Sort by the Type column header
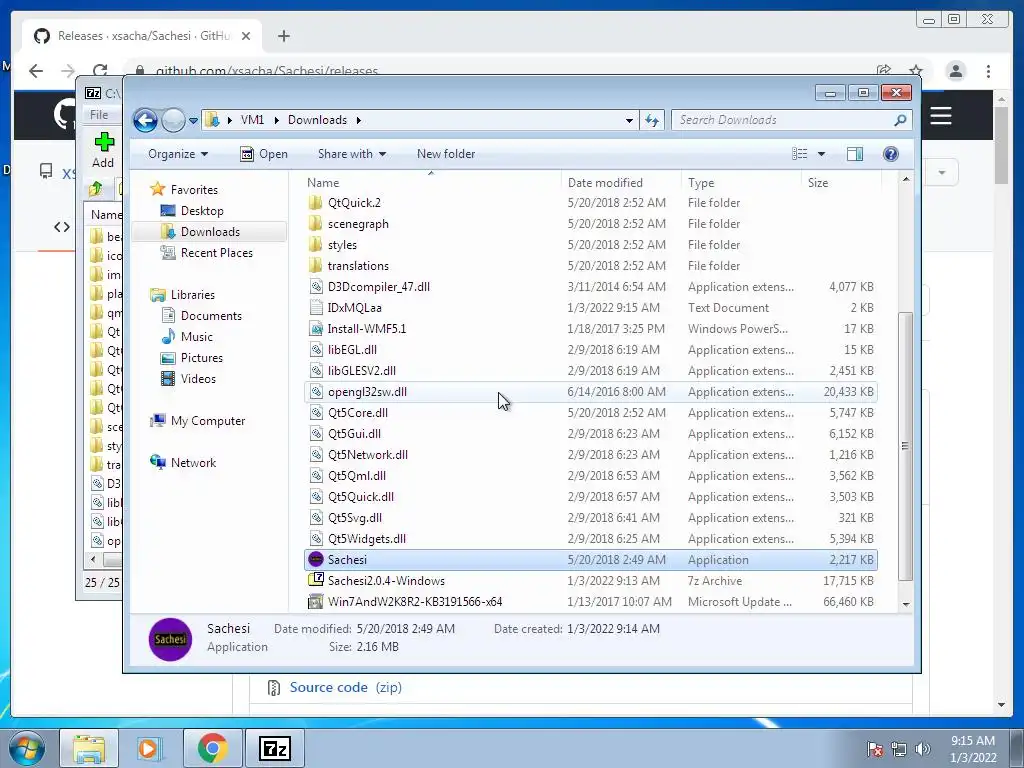This screenshot has width=1024, height=768. [x=741, y=183]
